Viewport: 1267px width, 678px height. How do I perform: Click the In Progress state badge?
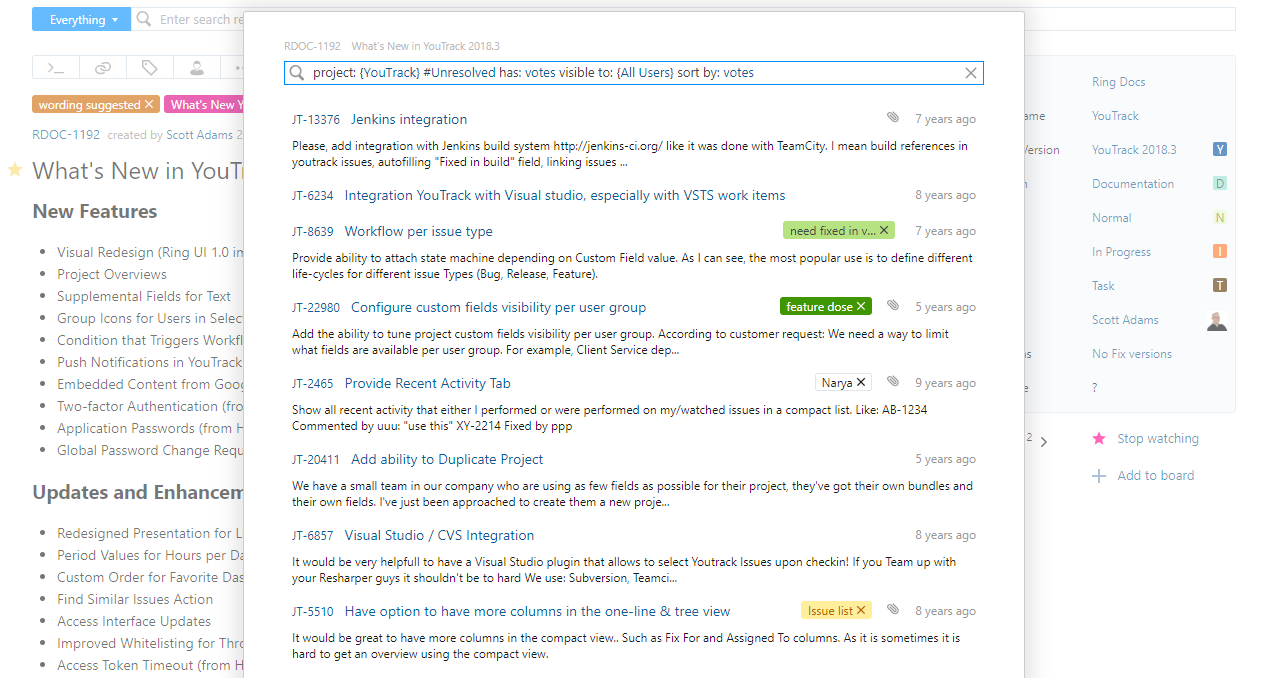(1219, 251)
